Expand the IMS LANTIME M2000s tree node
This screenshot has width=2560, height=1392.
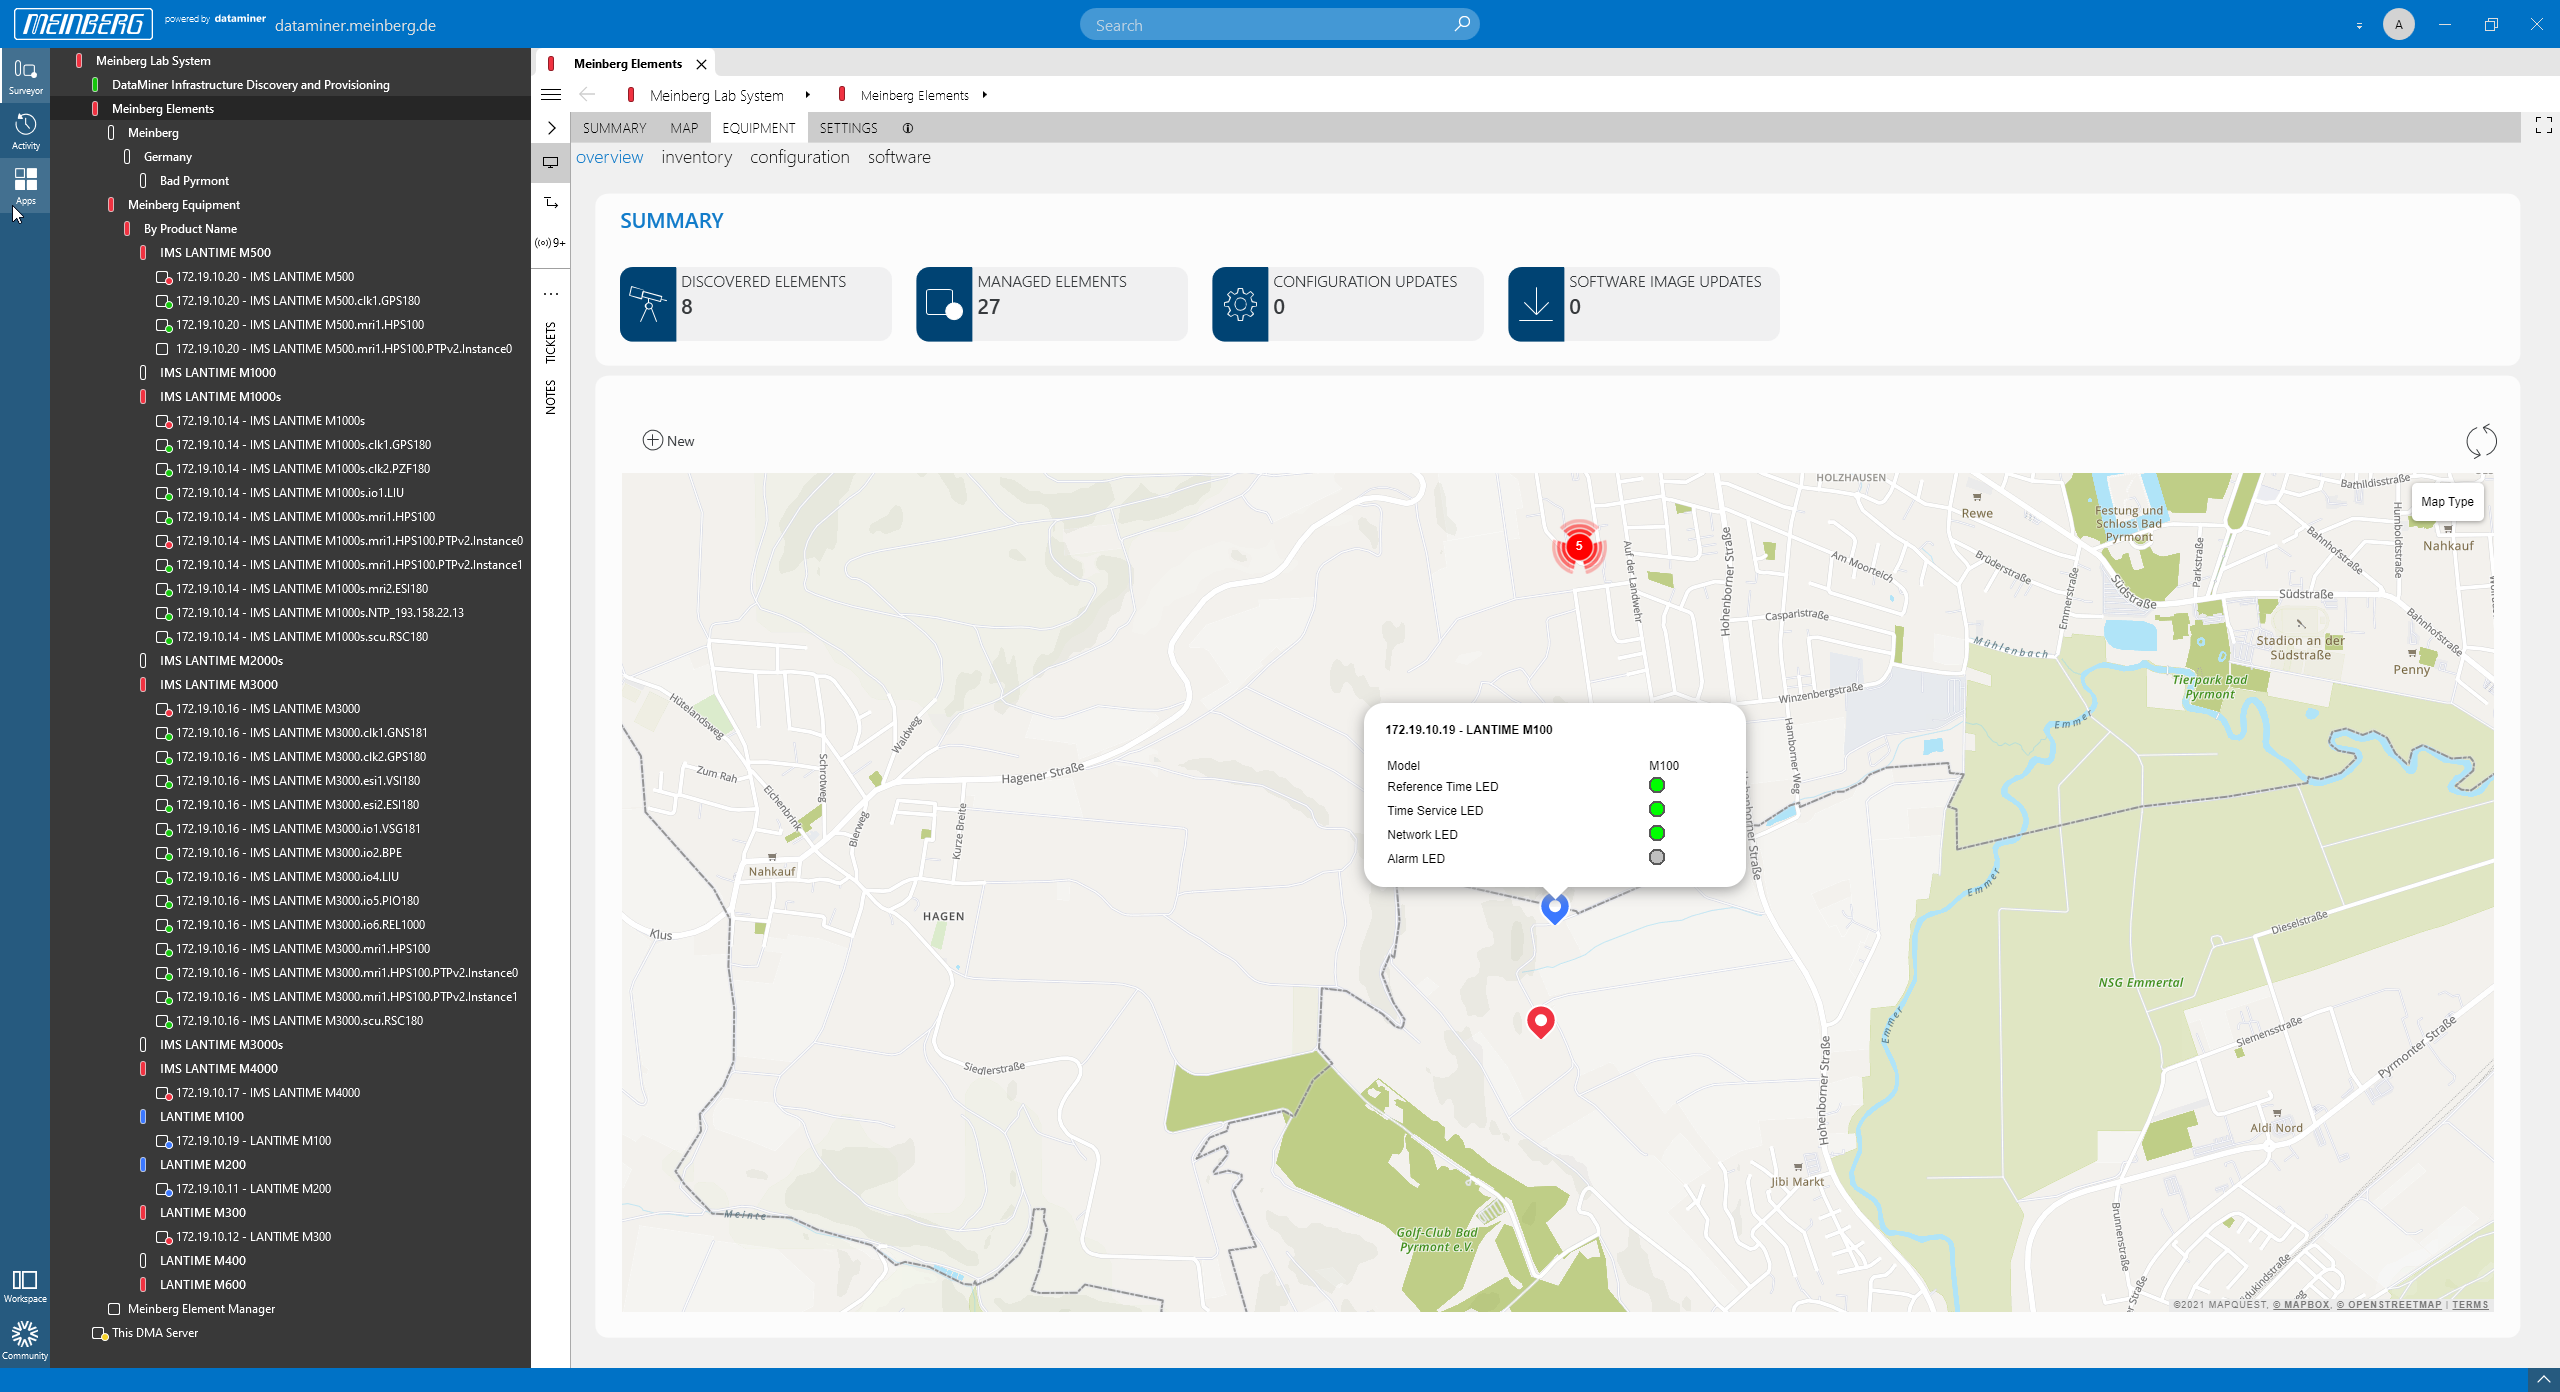point(143,661)
